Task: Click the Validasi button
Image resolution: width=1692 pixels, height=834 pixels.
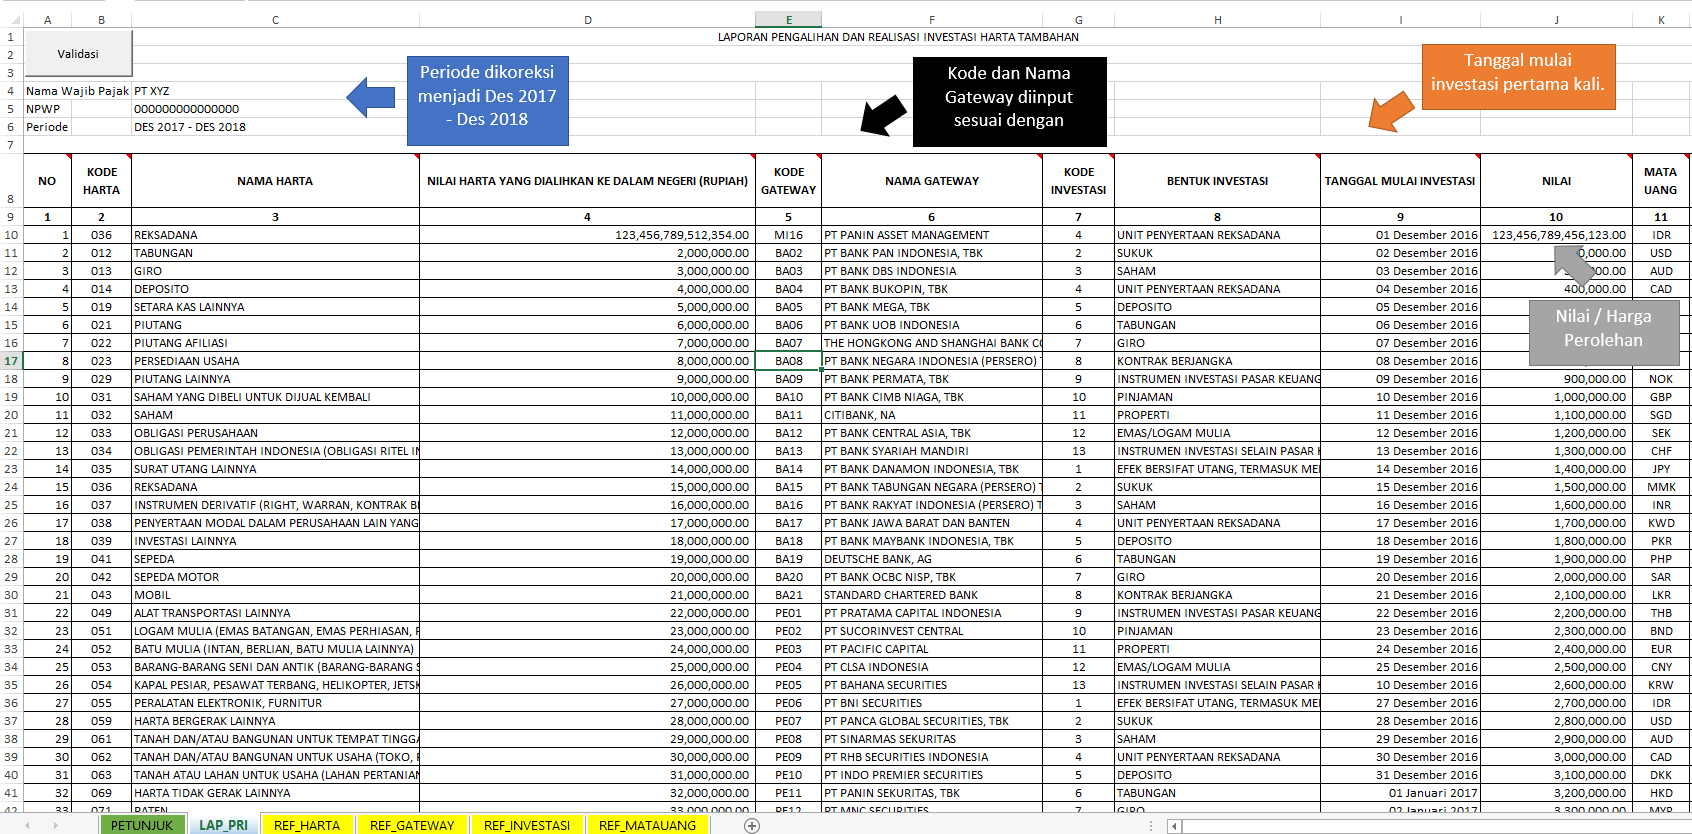Action: (78, 54)
